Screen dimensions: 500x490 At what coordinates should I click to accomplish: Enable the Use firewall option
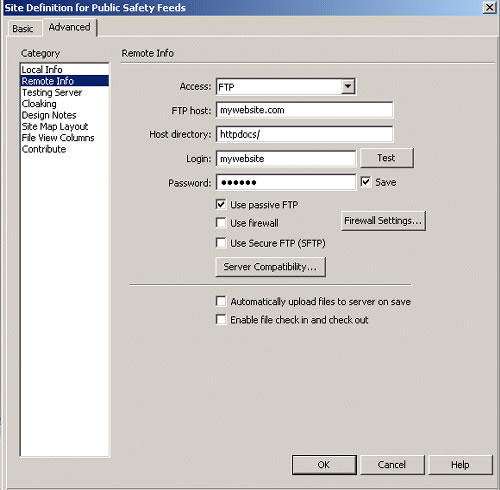[221, 223]
